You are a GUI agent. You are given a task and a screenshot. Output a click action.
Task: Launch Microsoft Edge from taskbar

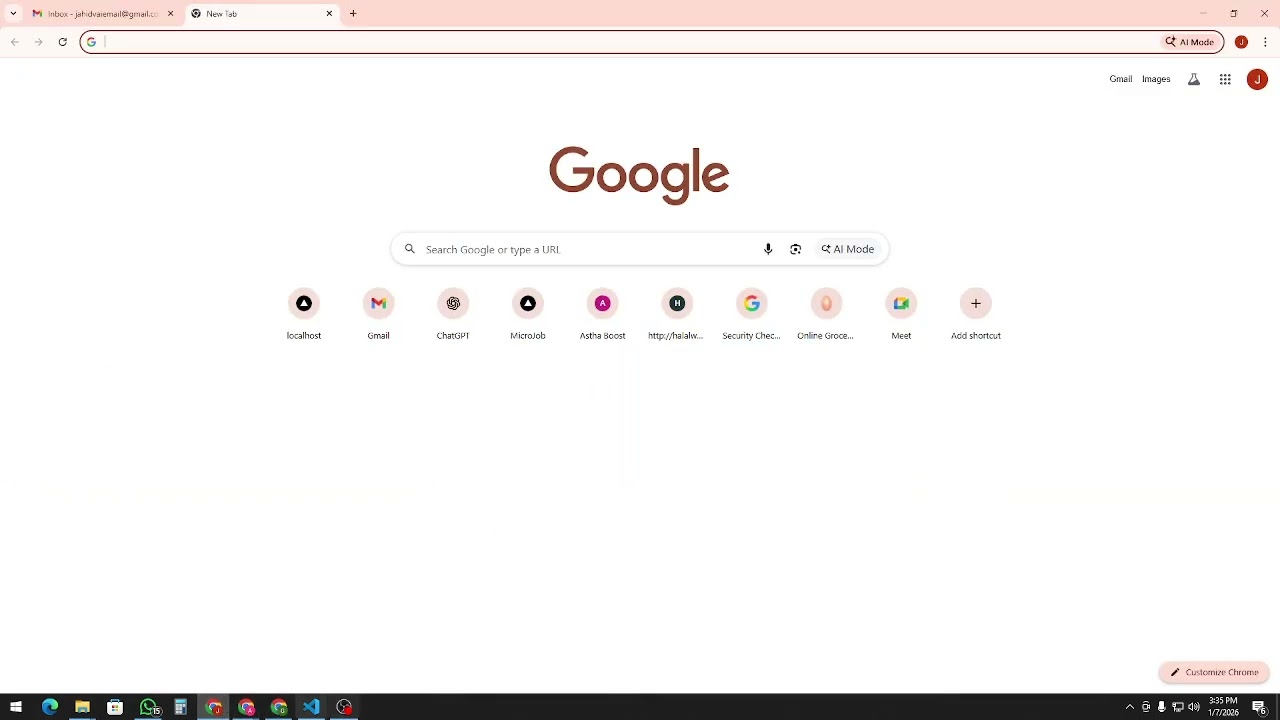click(x=50, y=707)
